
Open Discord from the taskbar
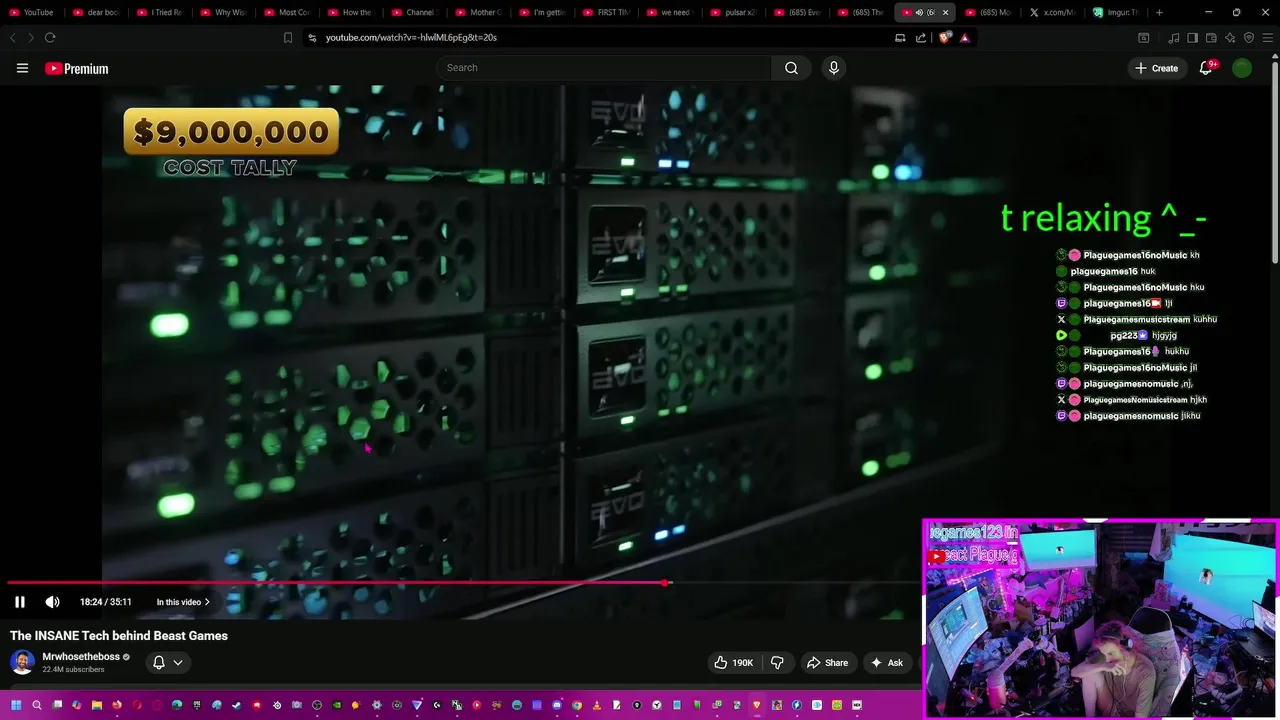[x=557, y=705]
